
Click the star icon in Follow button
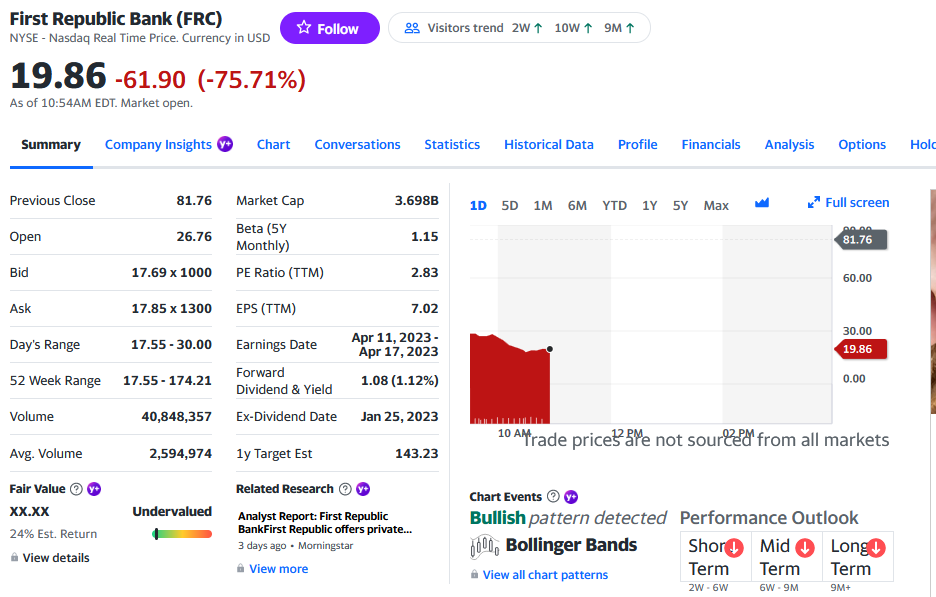pyautogui.click(x=304, y=27)
